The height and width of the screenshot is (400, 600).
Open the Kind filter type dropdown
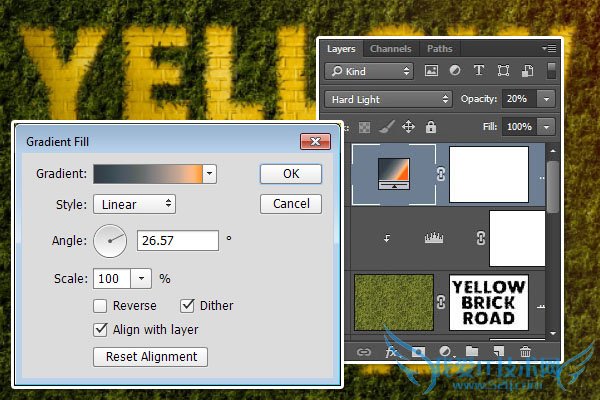point(369,71)
